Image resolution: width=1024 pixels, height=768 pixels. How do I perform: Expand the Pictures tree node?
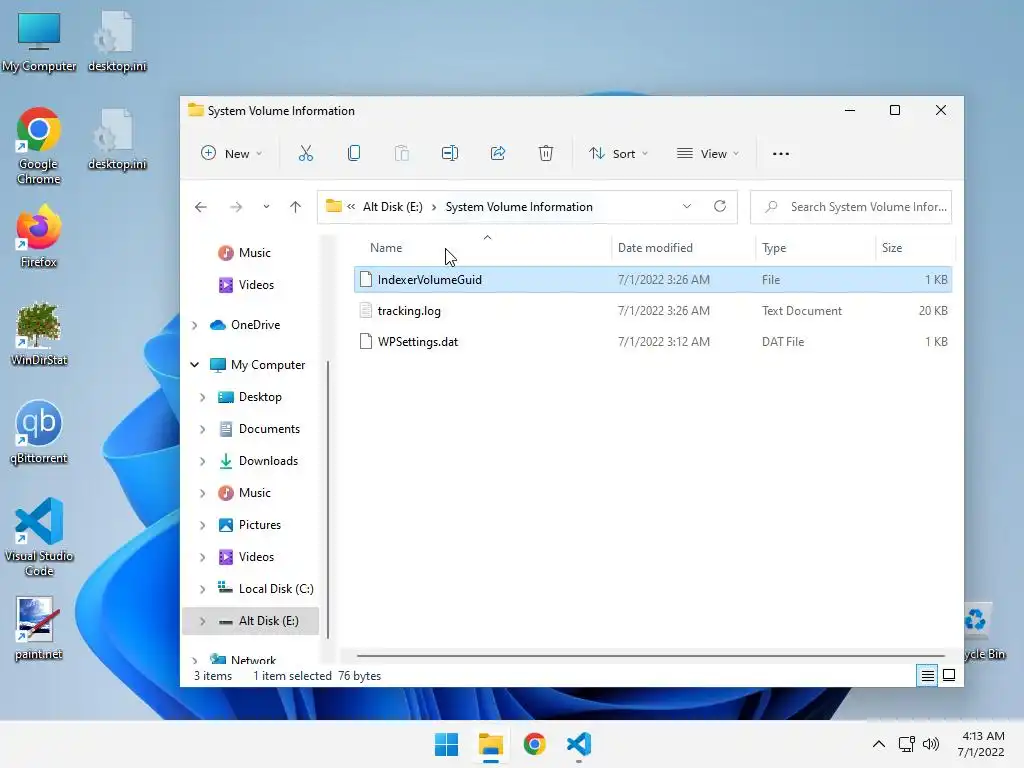pos(202,525)
